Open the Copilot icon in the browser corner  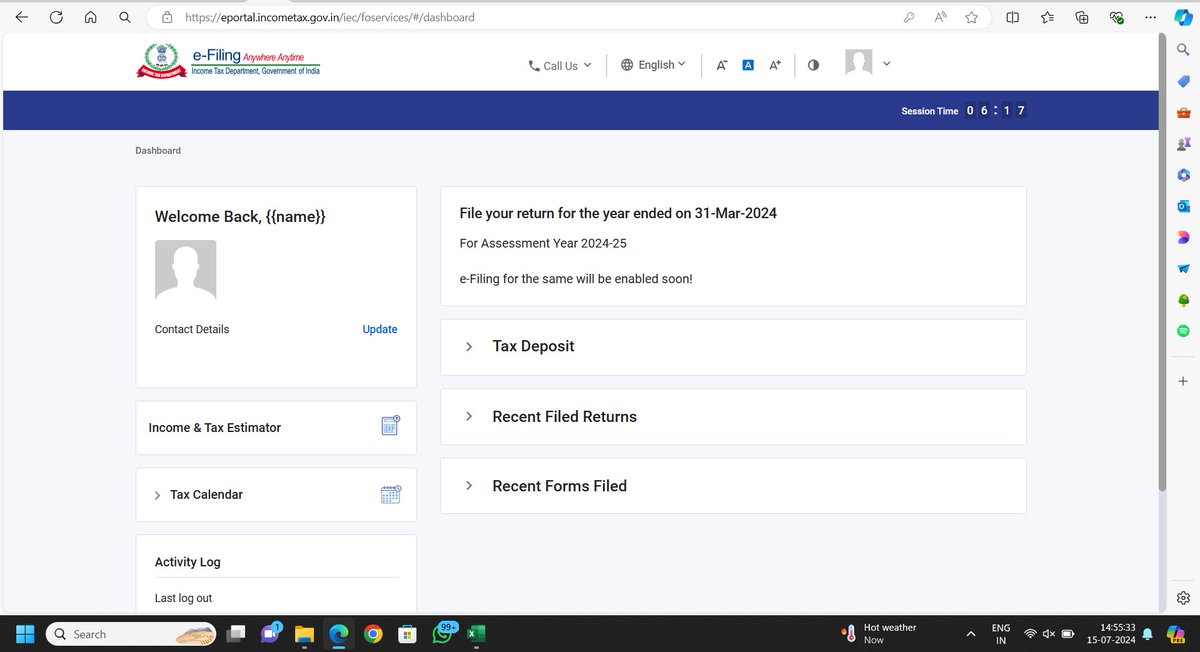[1183, 17]
